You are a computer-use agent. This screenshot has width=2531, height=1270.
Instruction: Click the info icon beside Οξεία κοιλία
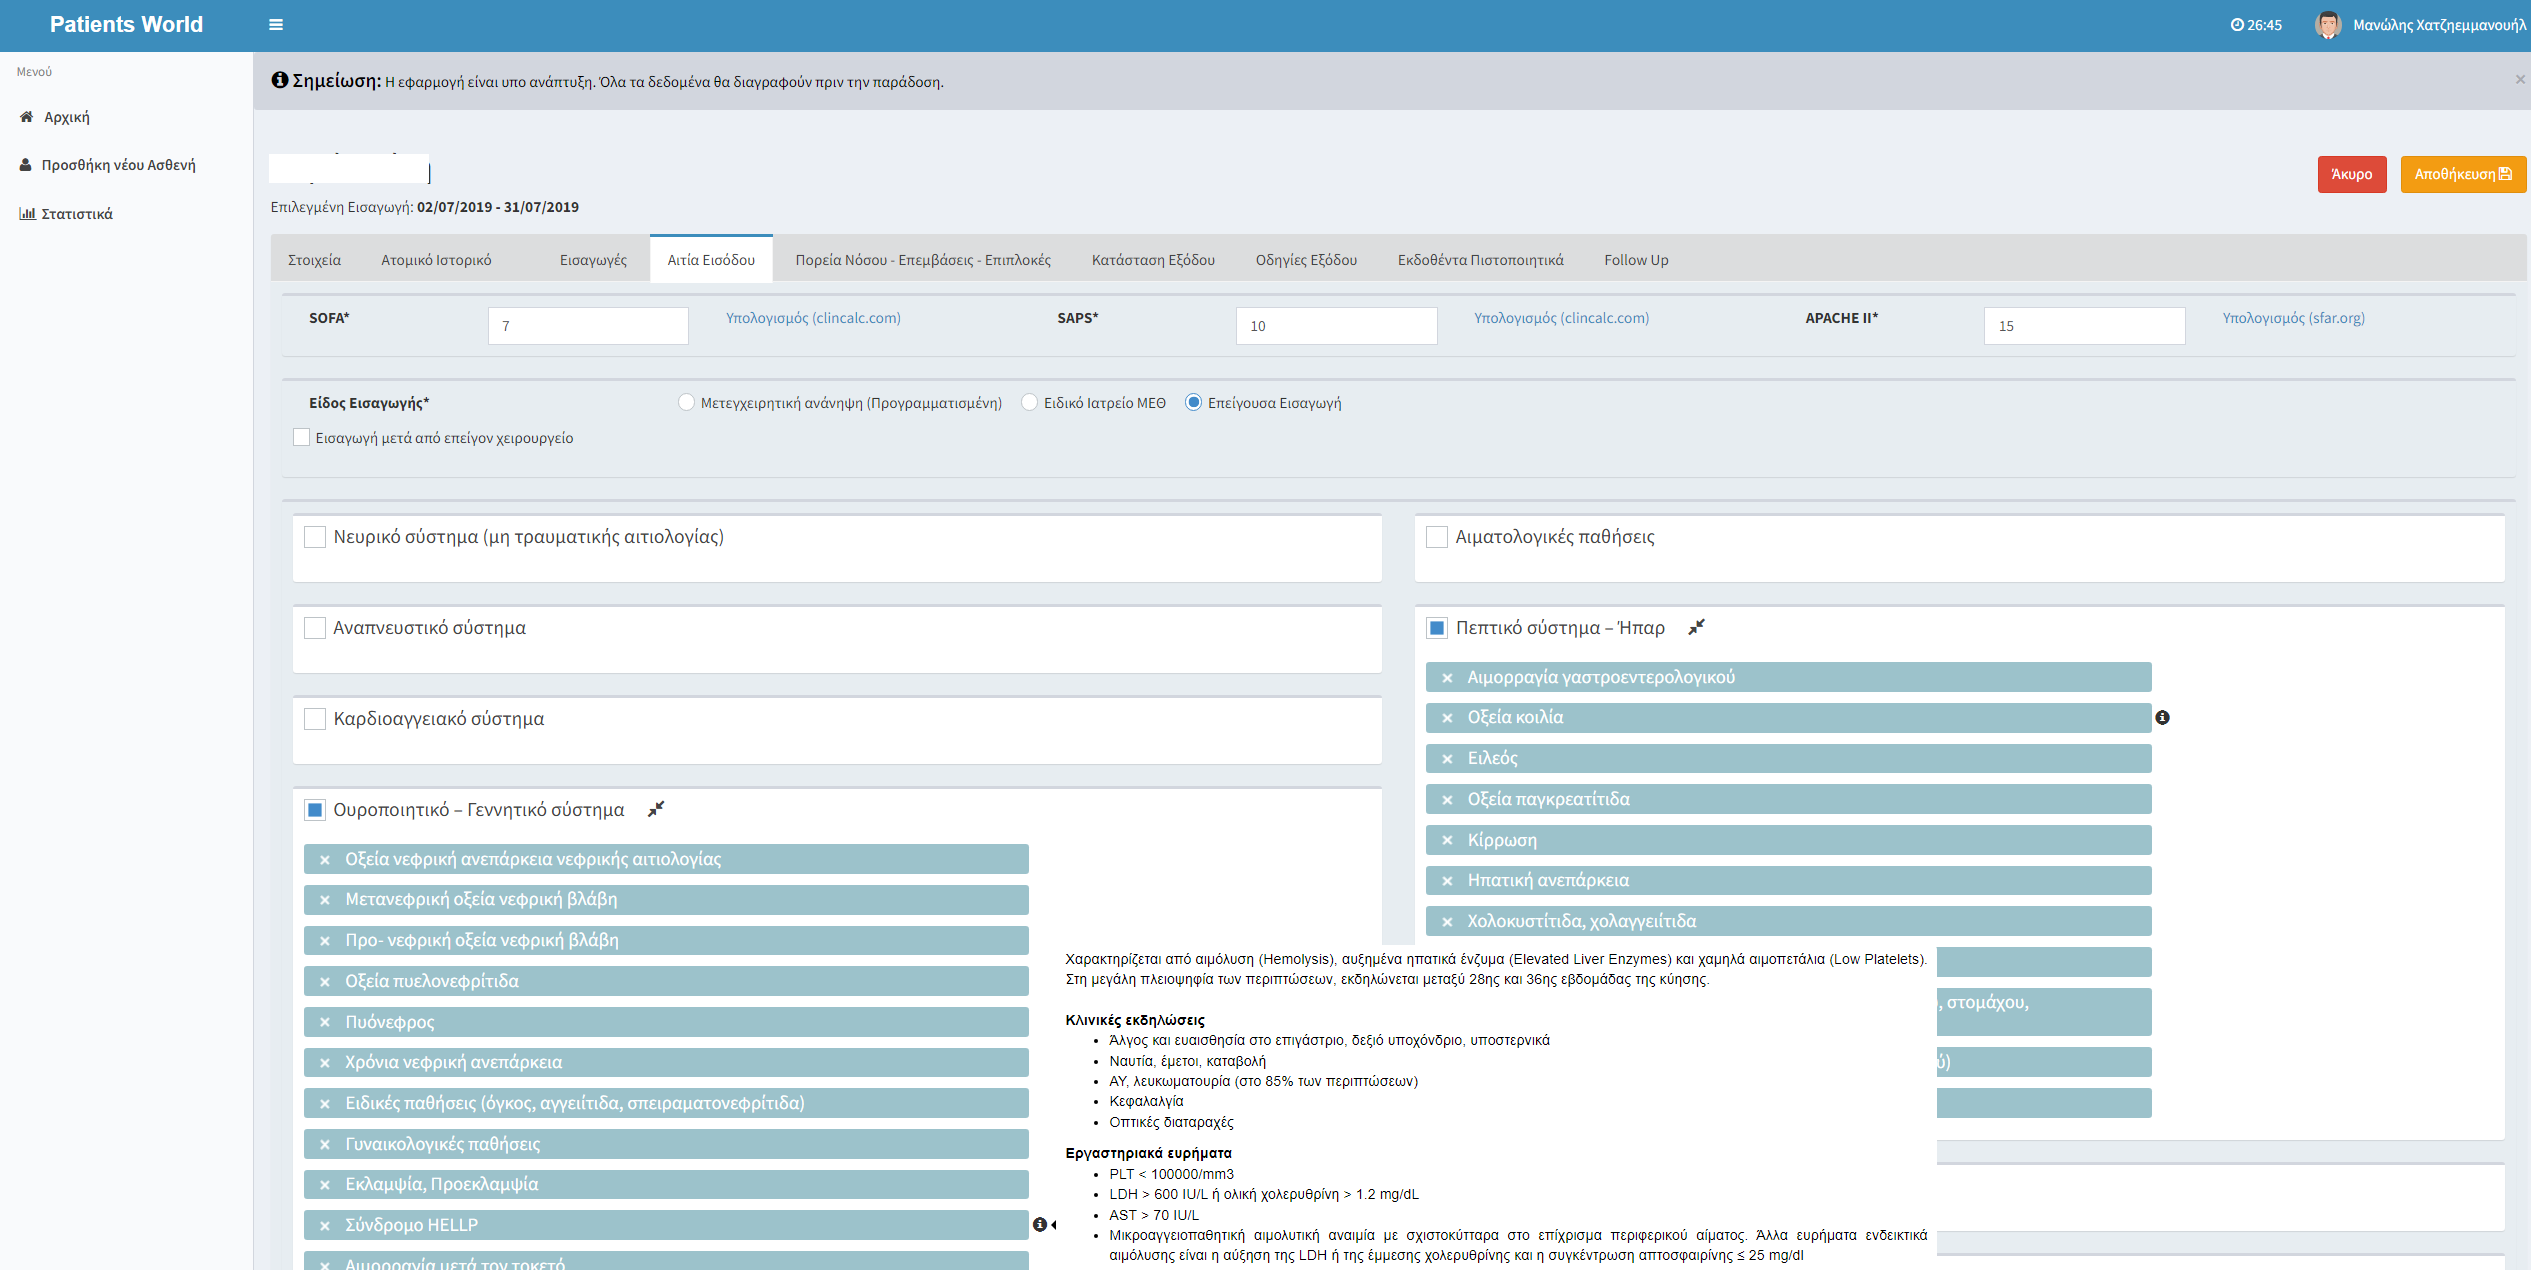click(x=2162, y=718)
